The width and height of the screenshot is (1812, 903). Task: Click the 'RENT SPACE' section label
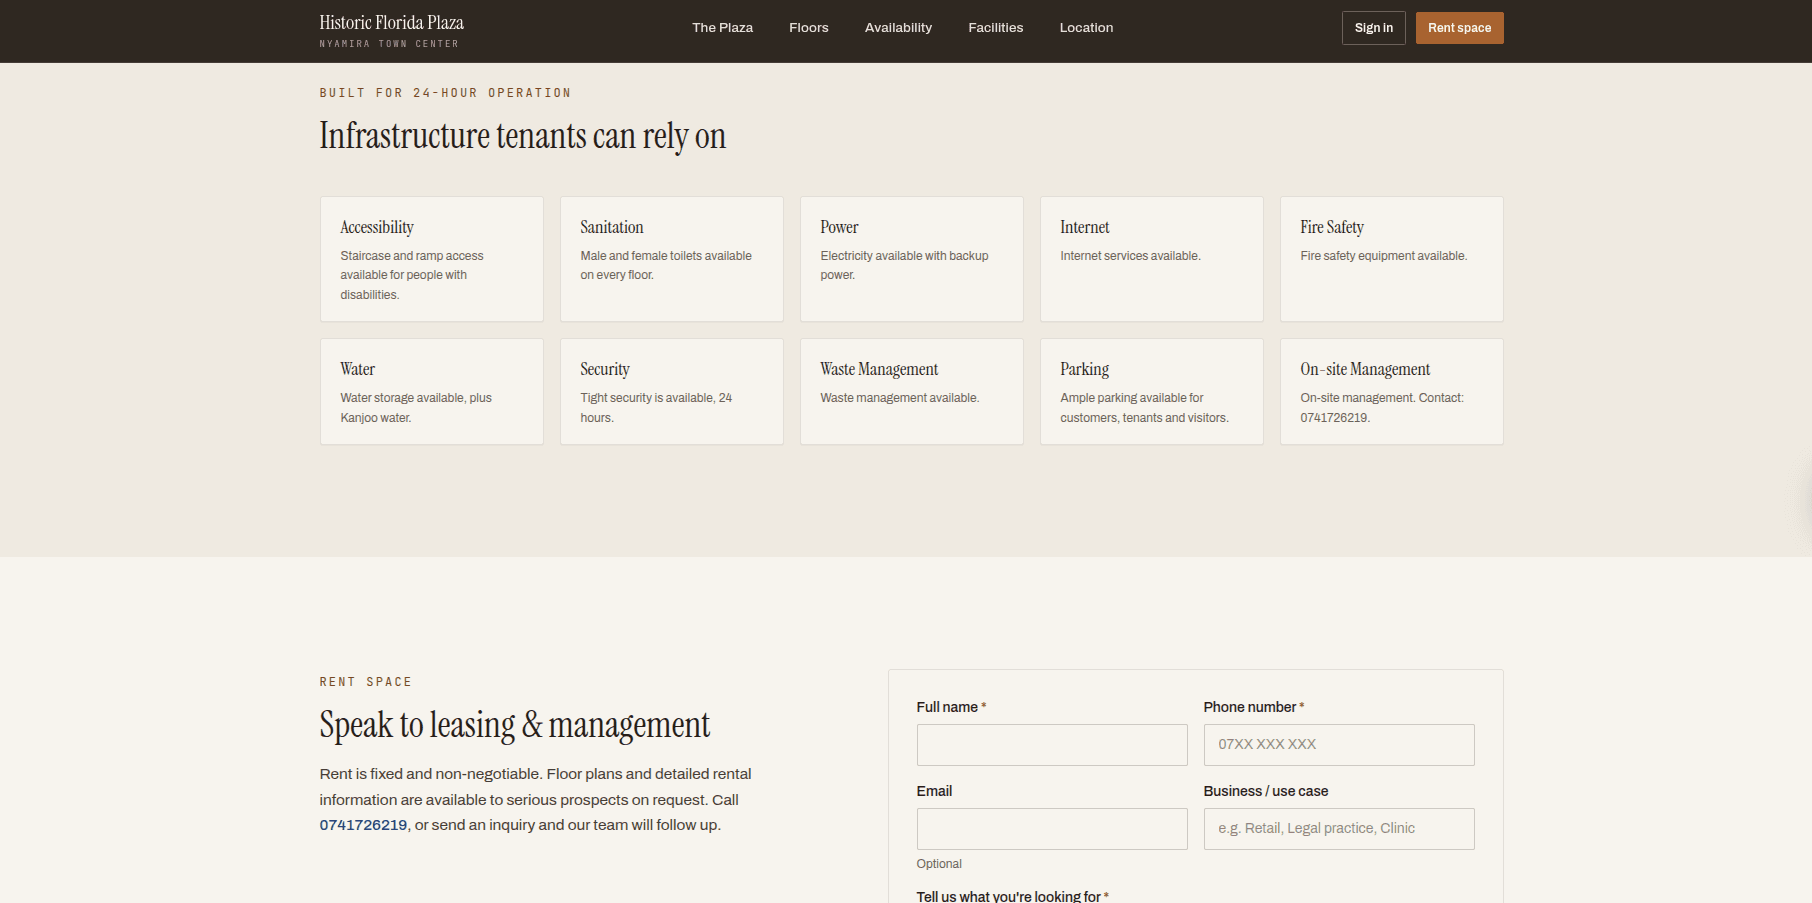(x=365, y=682)
